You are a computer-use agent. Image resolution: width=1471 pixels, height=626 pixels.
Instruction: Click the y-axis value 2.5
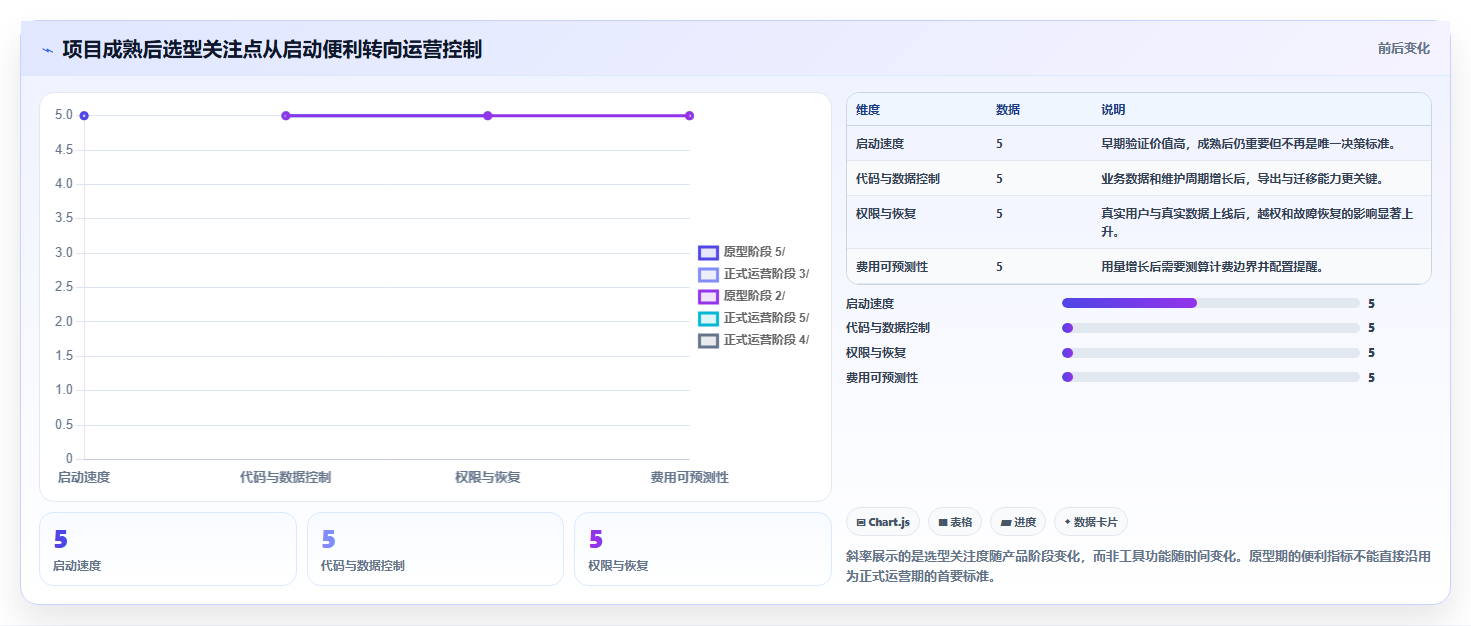pyautogui.click(x=64, y=287)
